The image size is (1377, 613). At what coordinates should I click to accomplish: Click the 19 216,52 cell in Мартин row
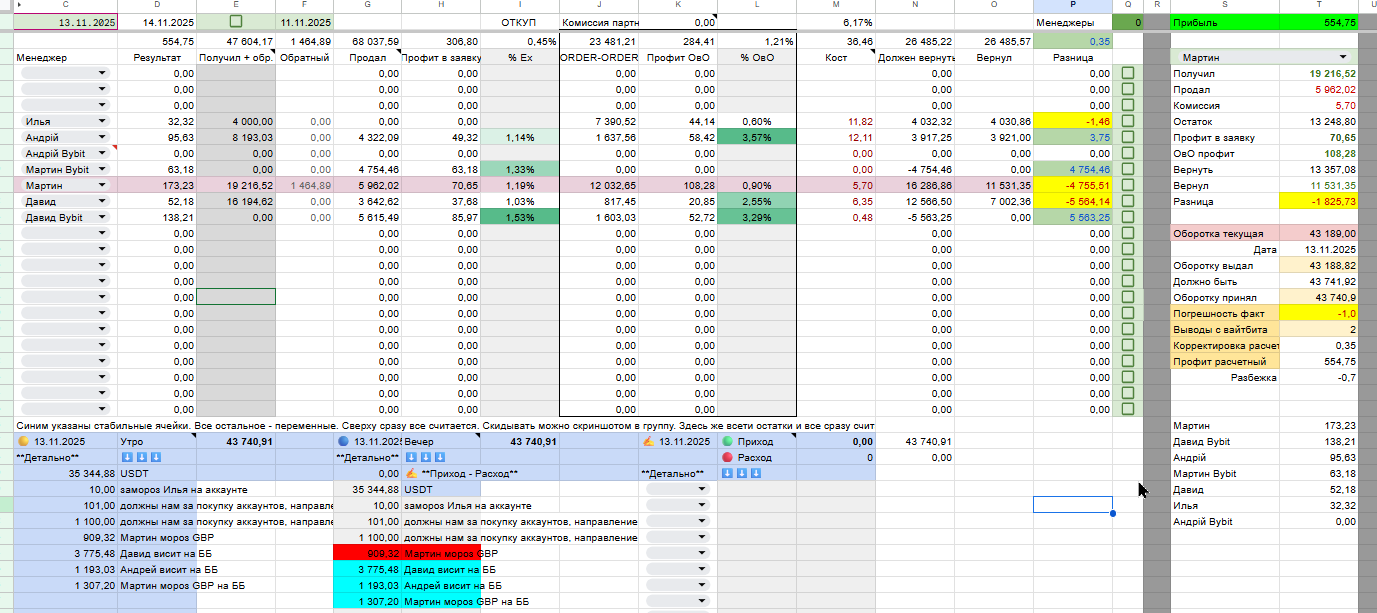pos(236,185)
